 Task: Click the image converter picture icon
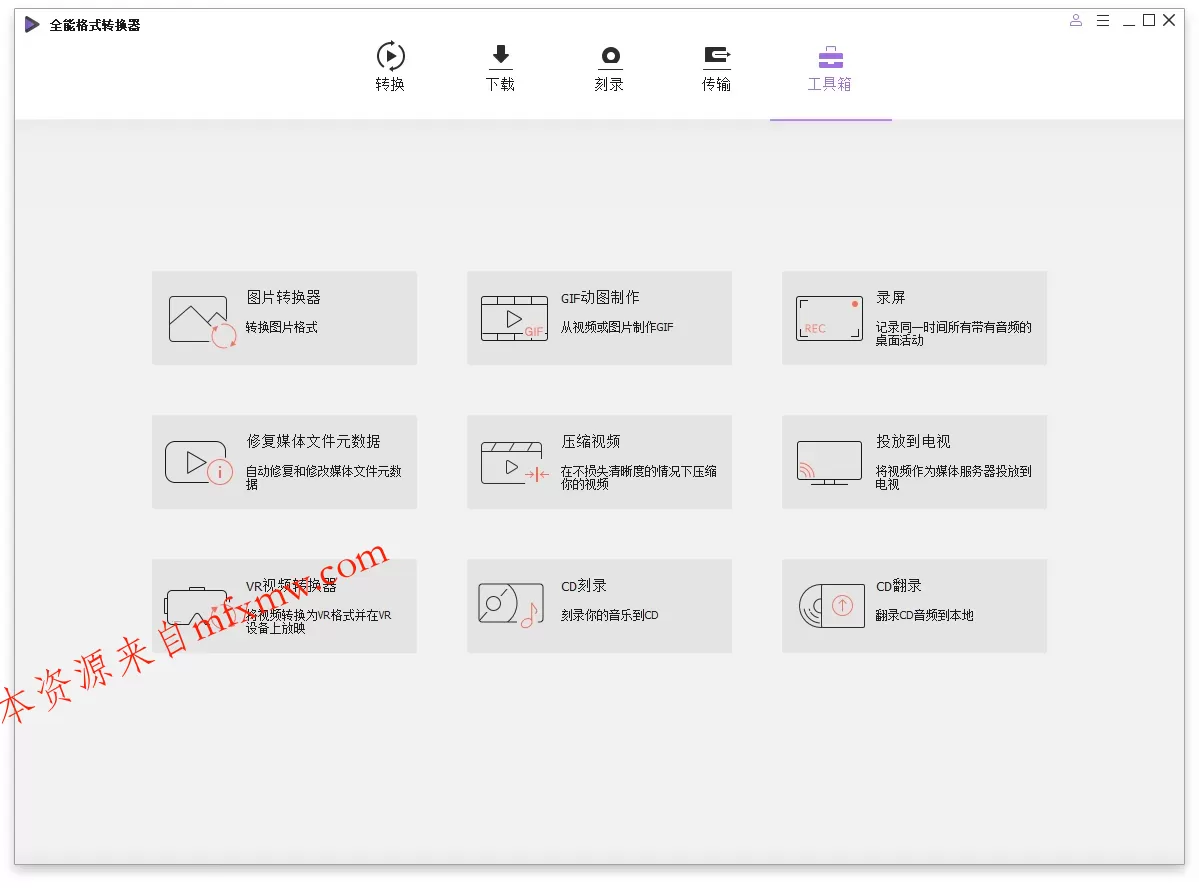[x=203, y=320]
